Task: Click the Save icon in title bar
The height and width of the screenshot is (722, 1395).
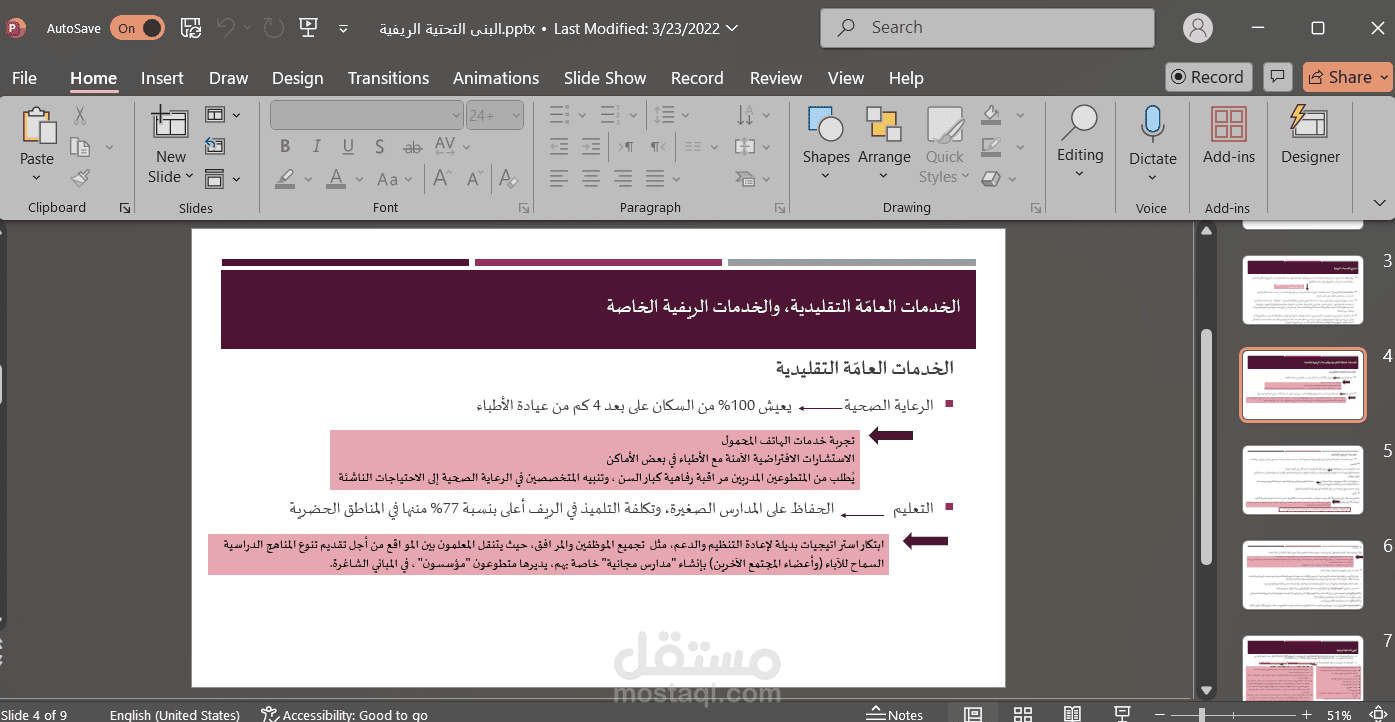Action: [x=190, y=28]
